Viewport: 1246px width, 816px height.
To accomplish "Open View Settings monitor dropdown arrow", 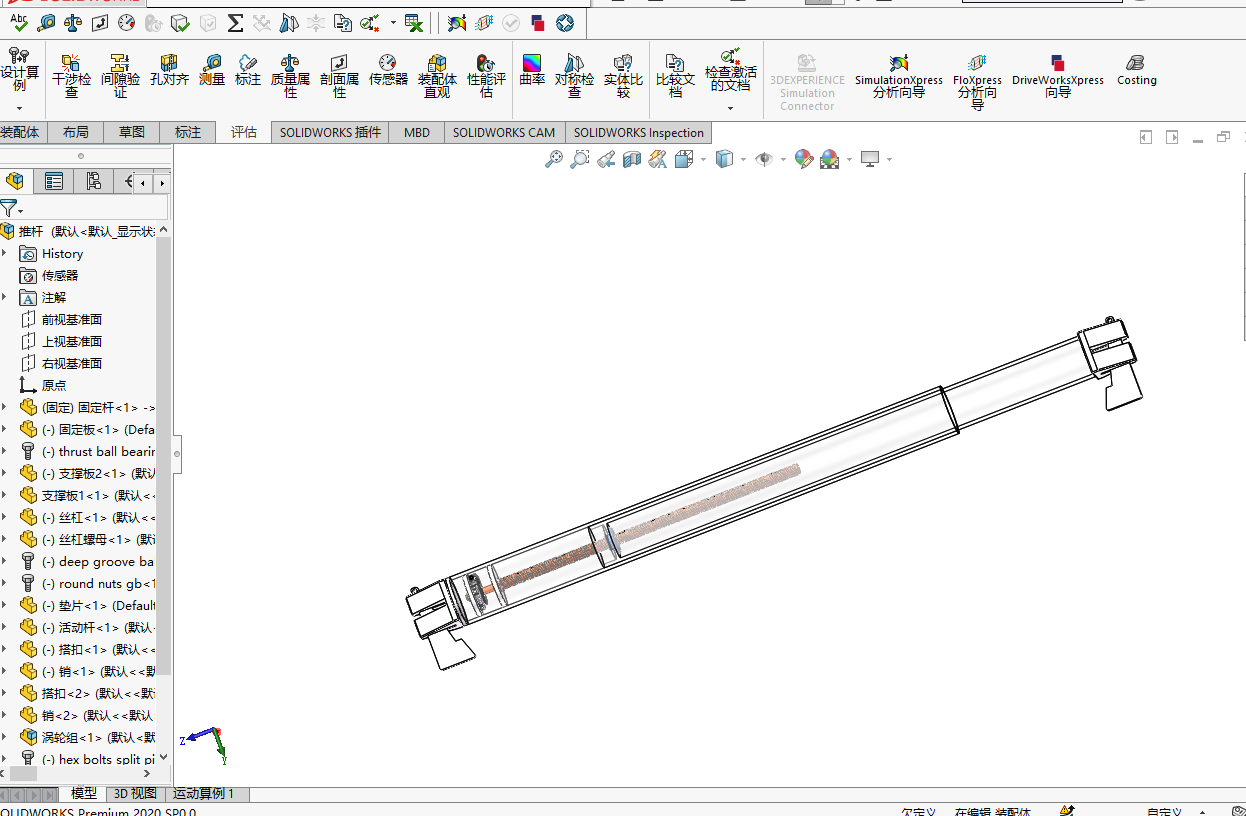I will (888, 160).
